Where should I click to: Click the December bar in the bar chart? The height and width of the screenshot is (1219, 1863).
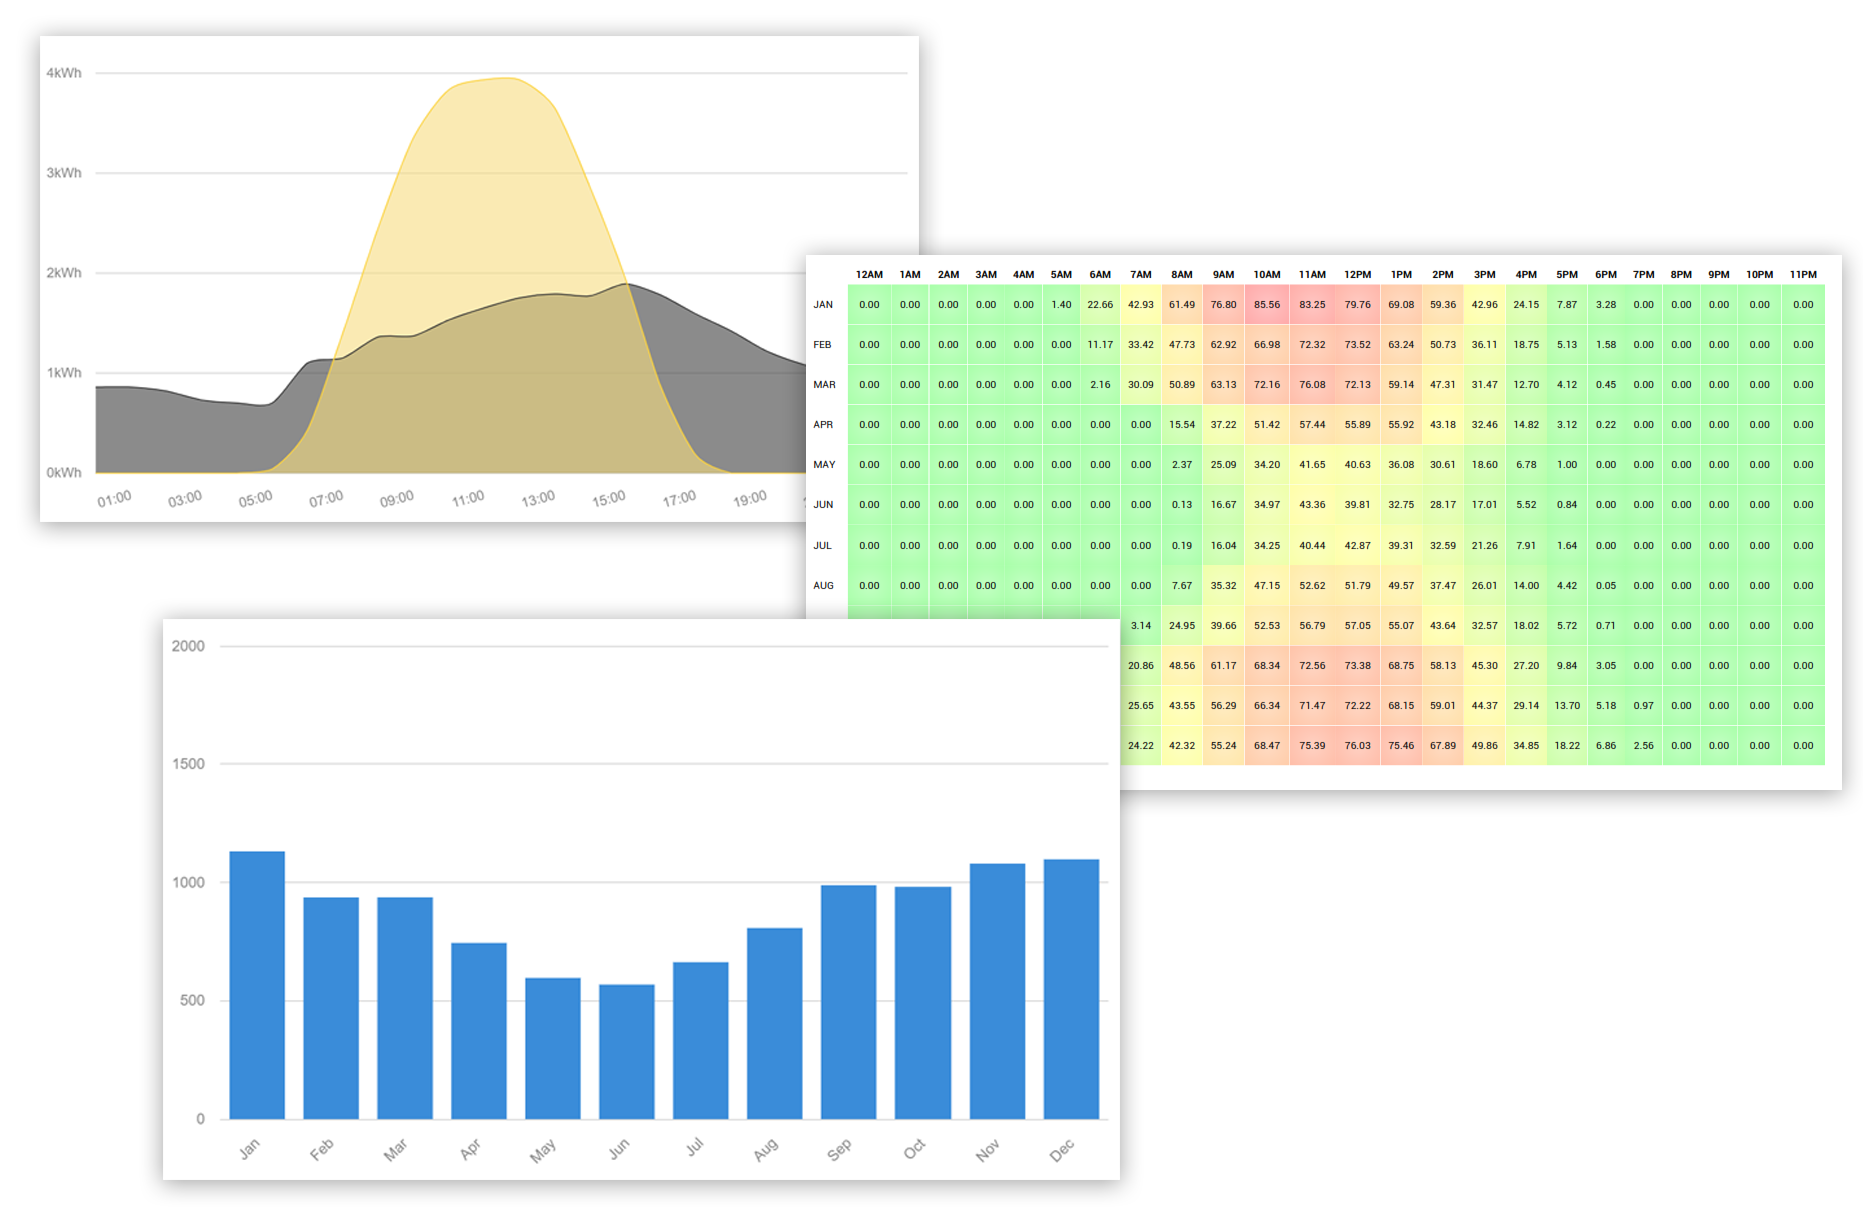[x=1071, y=985]
